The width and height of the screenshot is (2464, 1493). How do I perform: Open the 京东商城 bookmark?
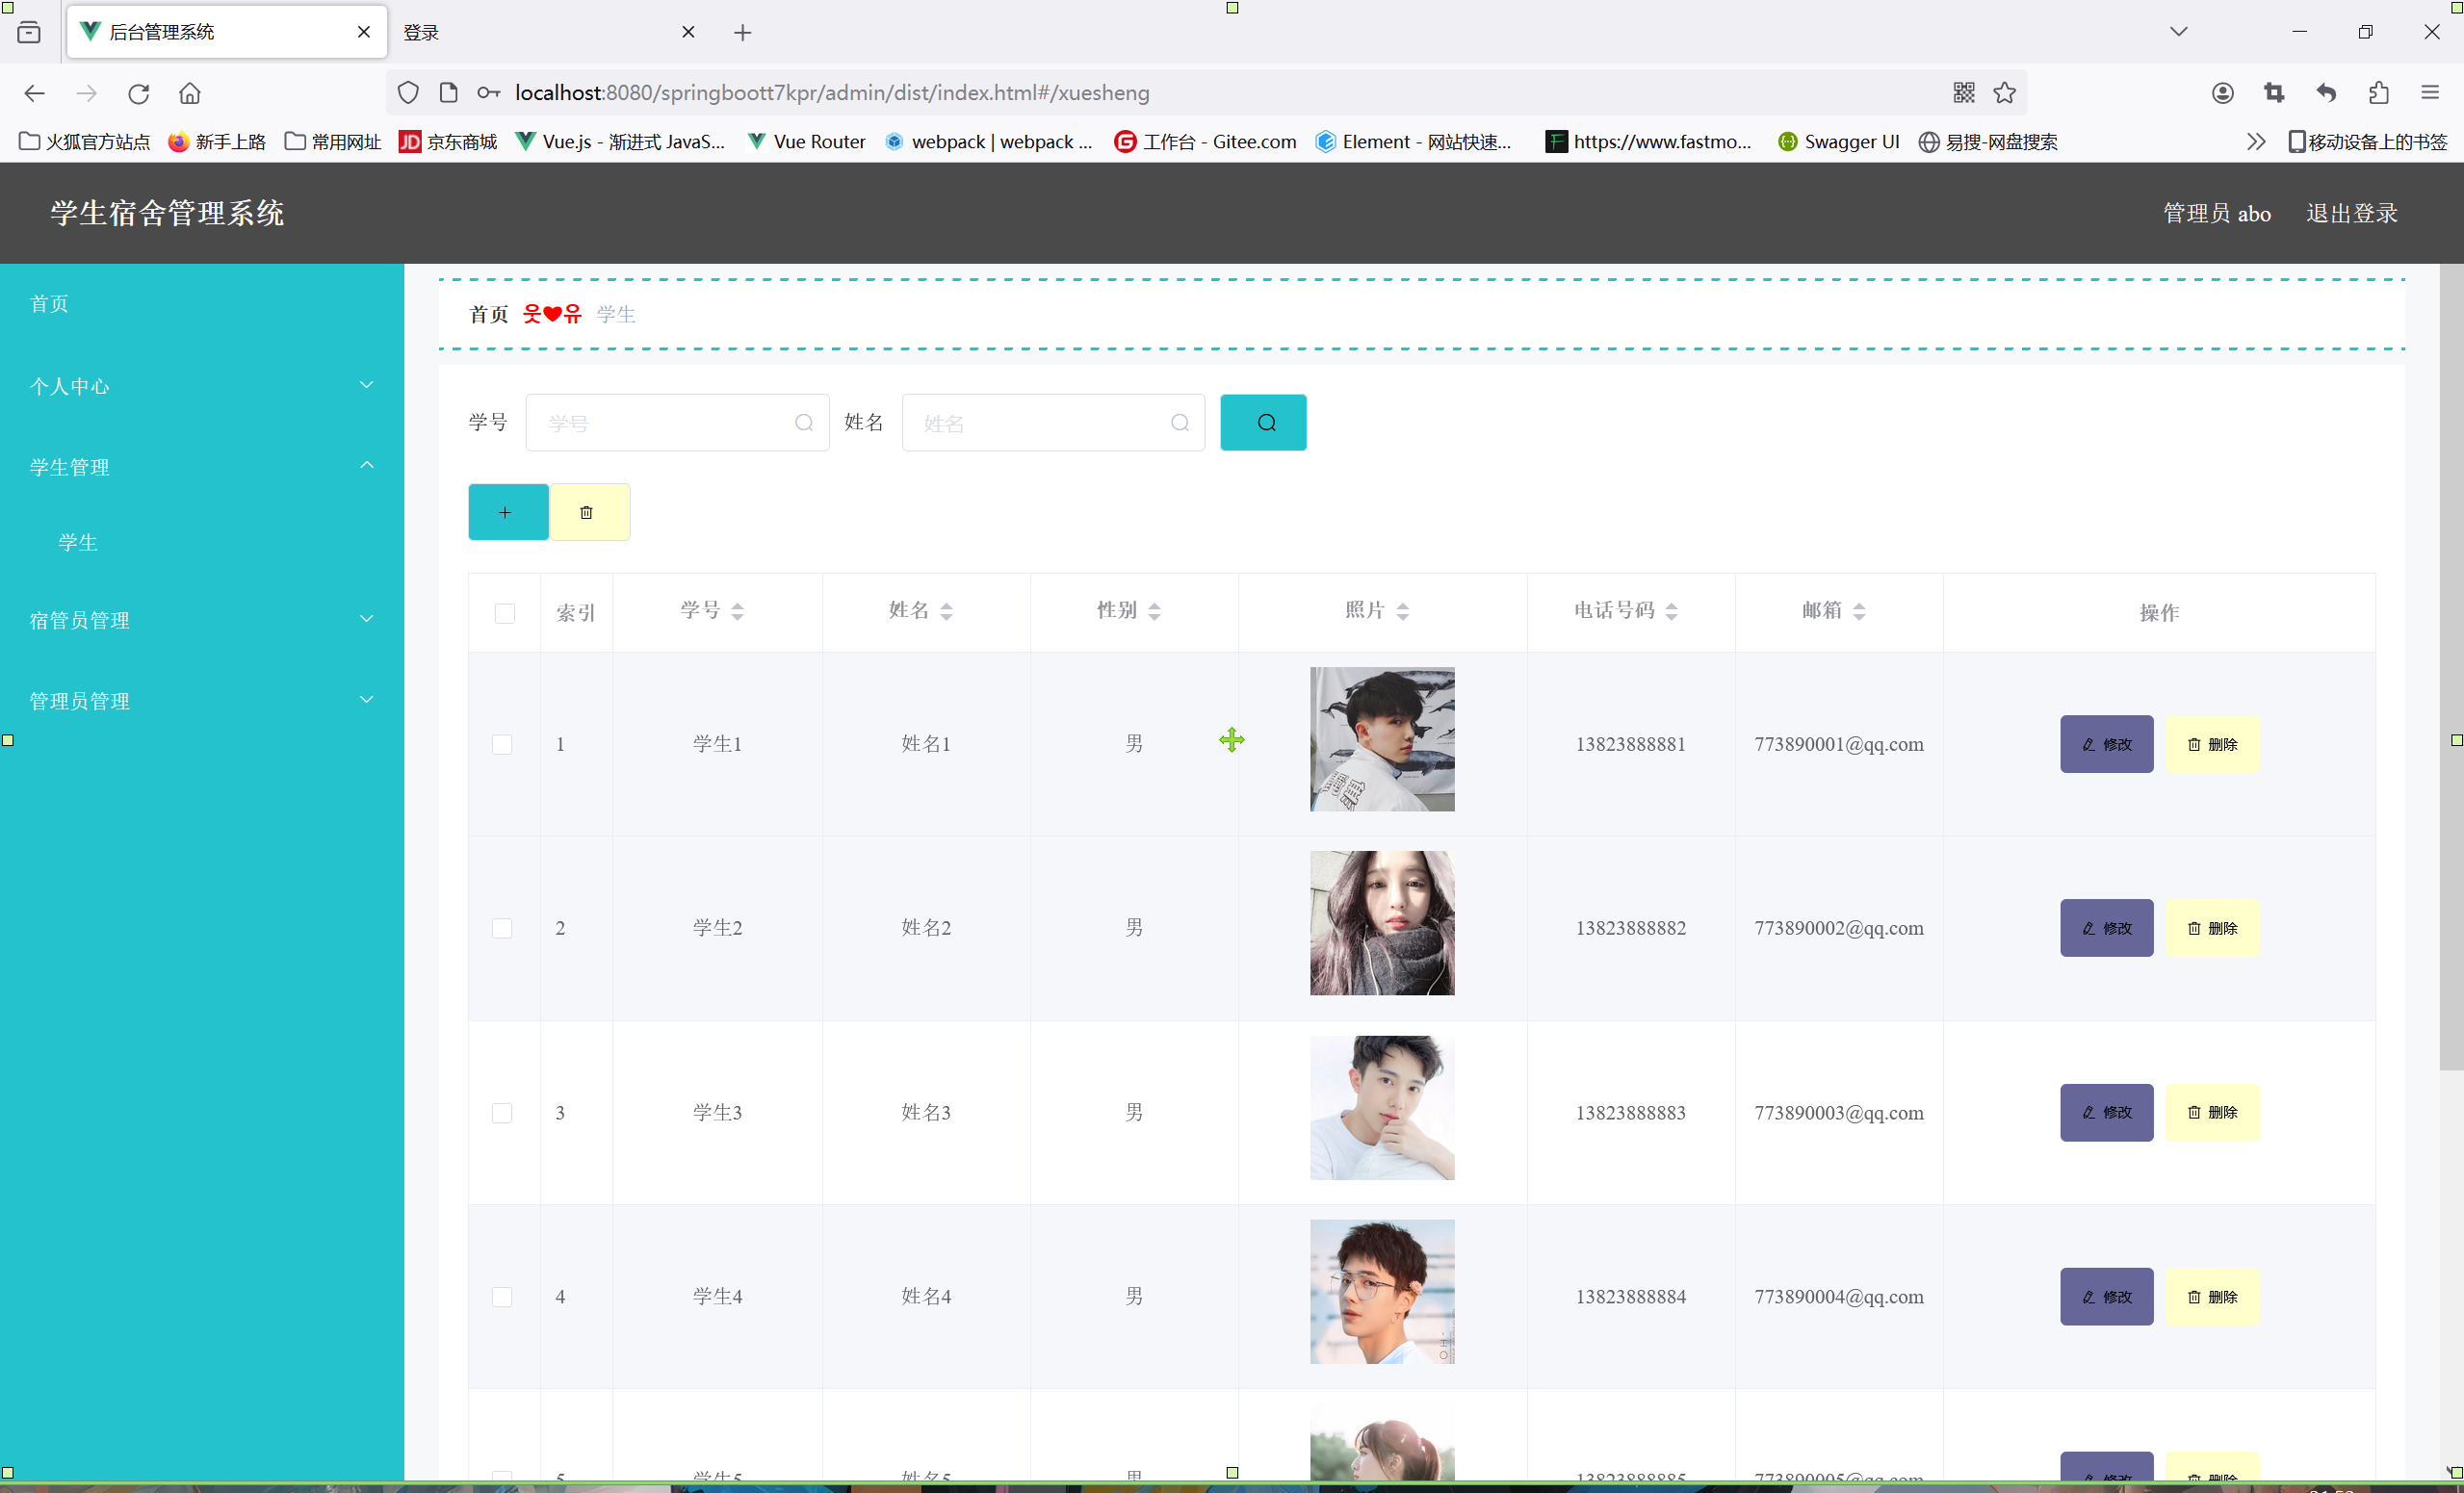click(448, 142)
